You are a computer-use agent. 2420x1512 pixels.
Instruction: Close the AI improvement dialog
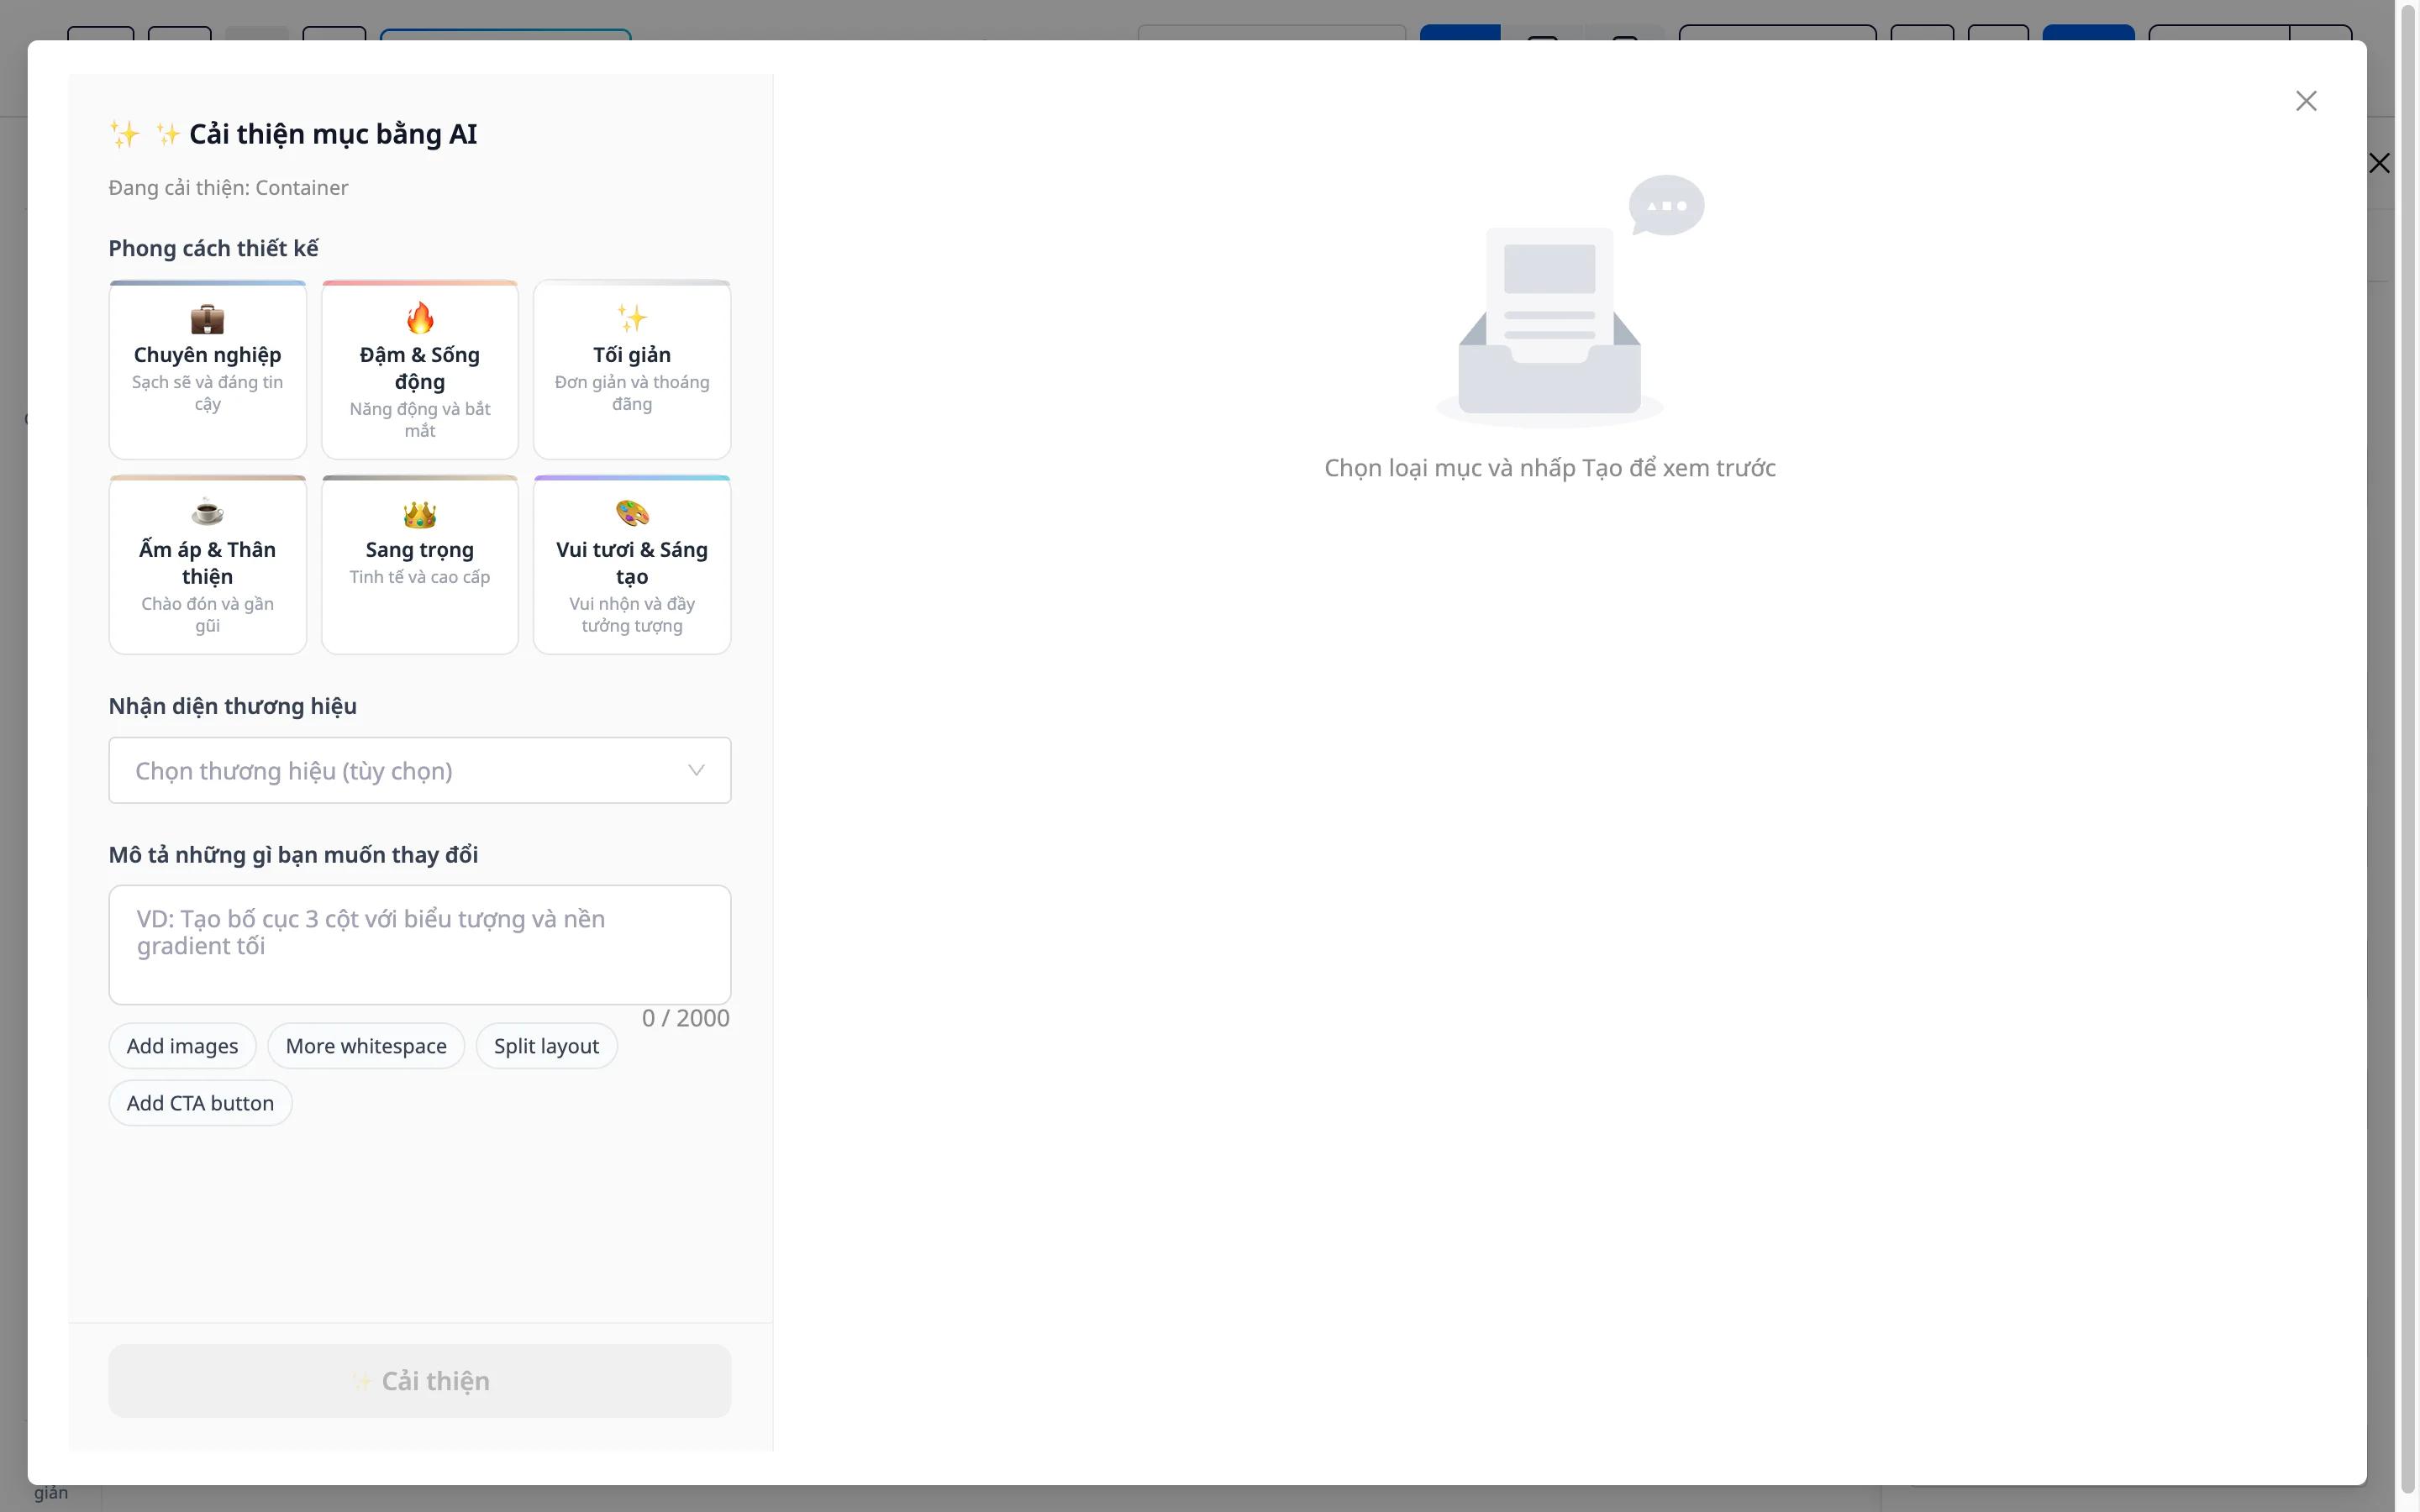point(2306,101)
